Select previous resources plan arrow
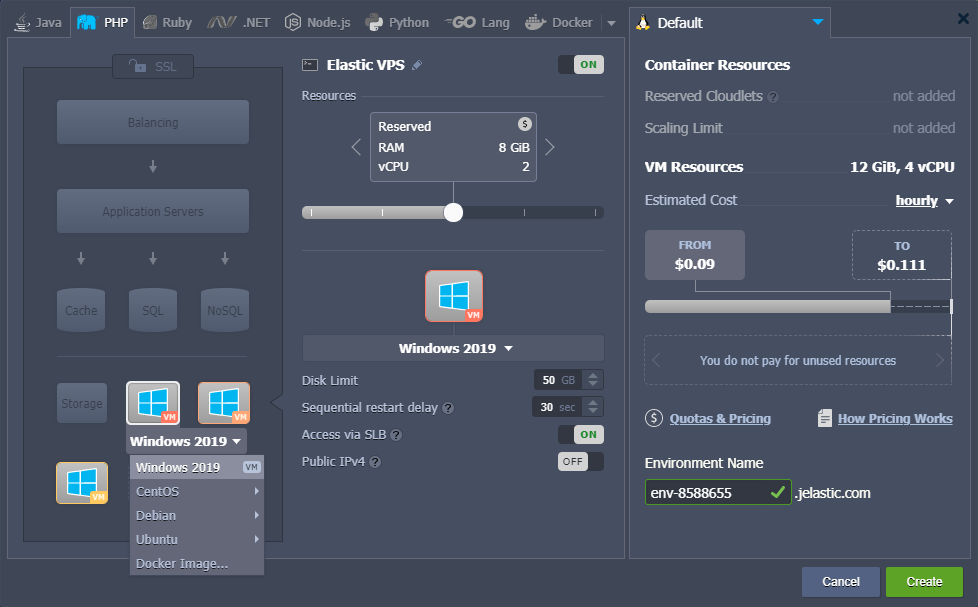This screenshot has height=607, width=978. pyautogui.click(x=356, y=147)
